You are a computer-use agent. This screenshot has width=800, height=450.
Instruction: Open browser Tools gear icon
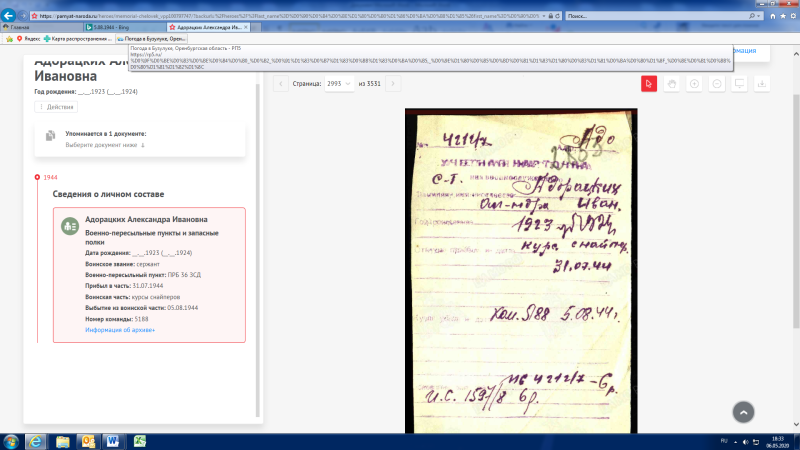793,16
